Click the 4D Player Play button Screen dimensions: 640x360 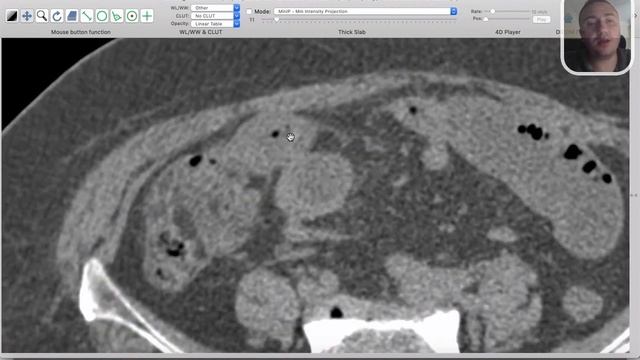pos(541,19)
